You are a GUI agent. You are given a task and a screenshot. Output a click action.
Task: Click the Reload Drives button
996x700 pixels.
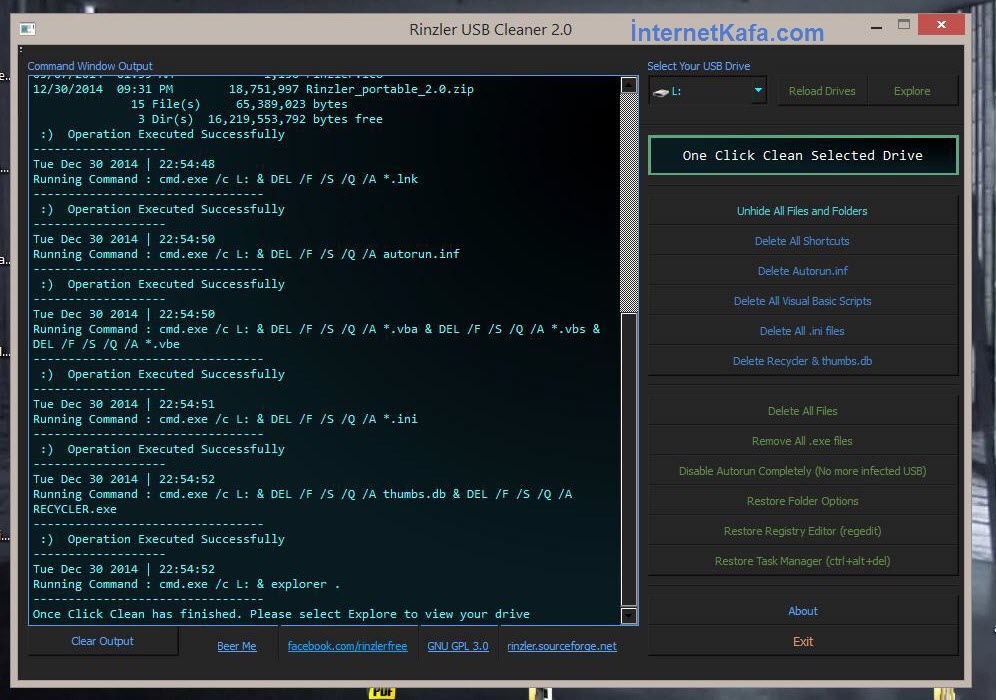point(822,91)
